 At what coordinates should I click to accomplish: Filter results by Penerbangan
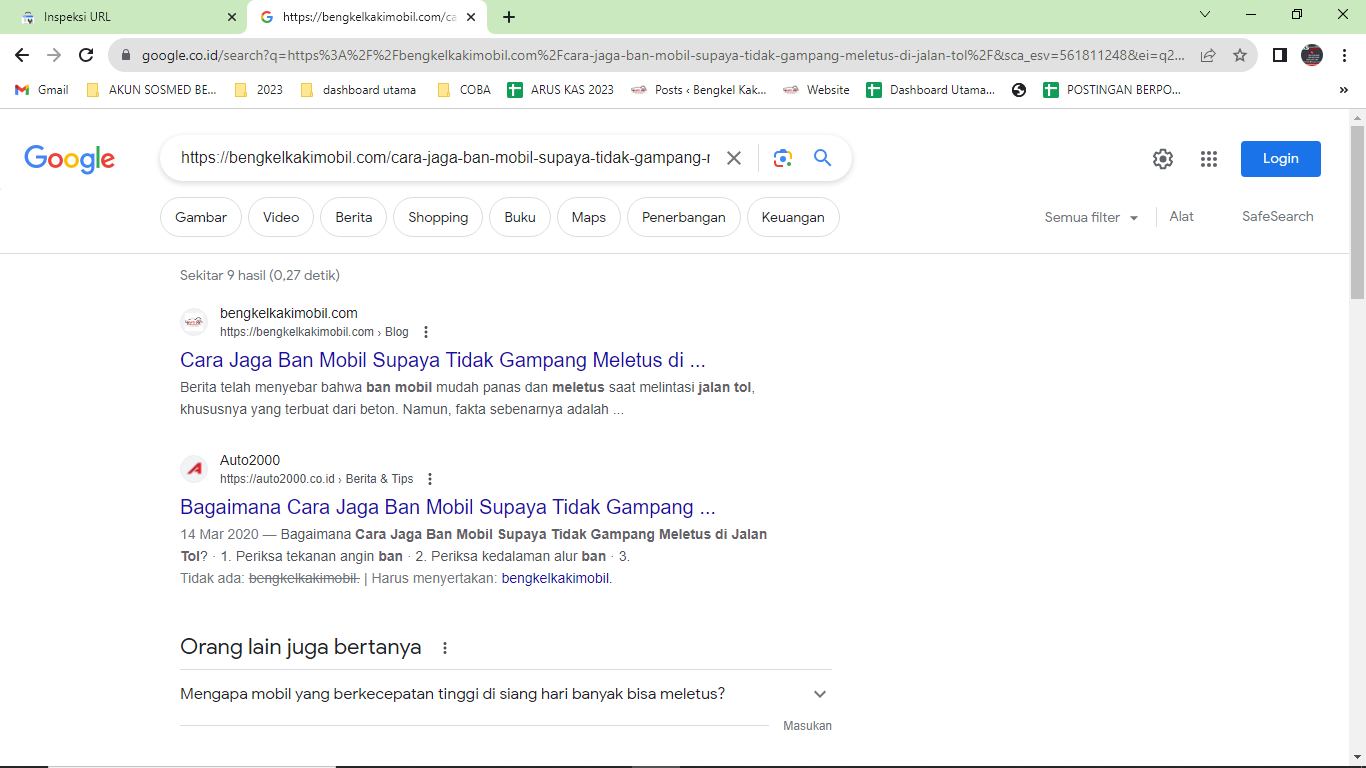click(684, 217)
